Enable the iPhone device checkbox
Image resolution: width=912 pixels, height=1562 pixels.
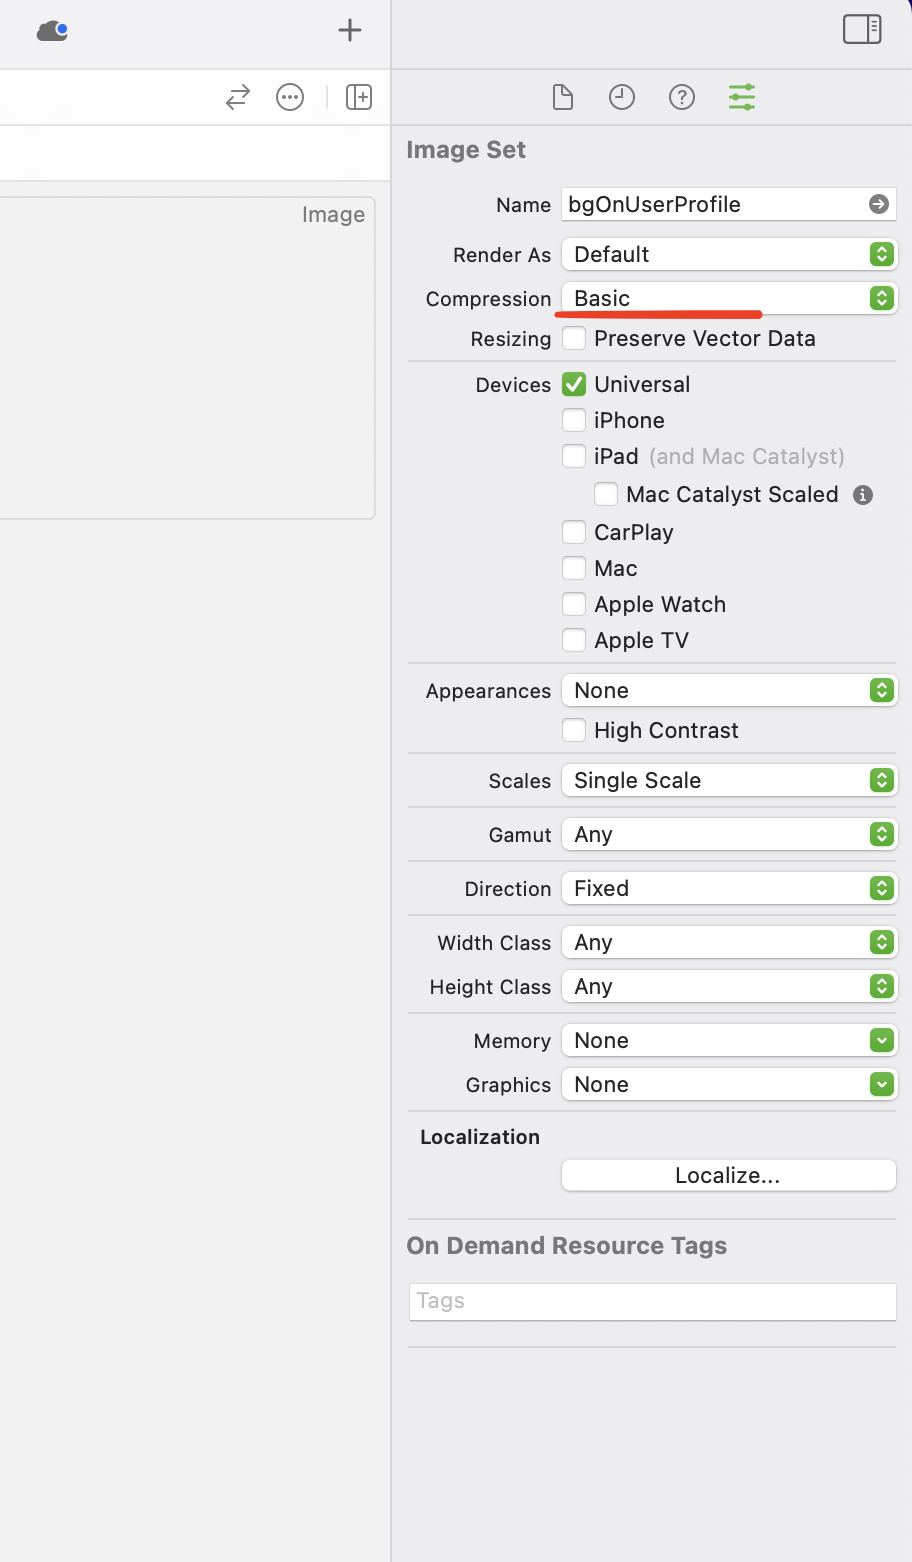click(574, 420)
